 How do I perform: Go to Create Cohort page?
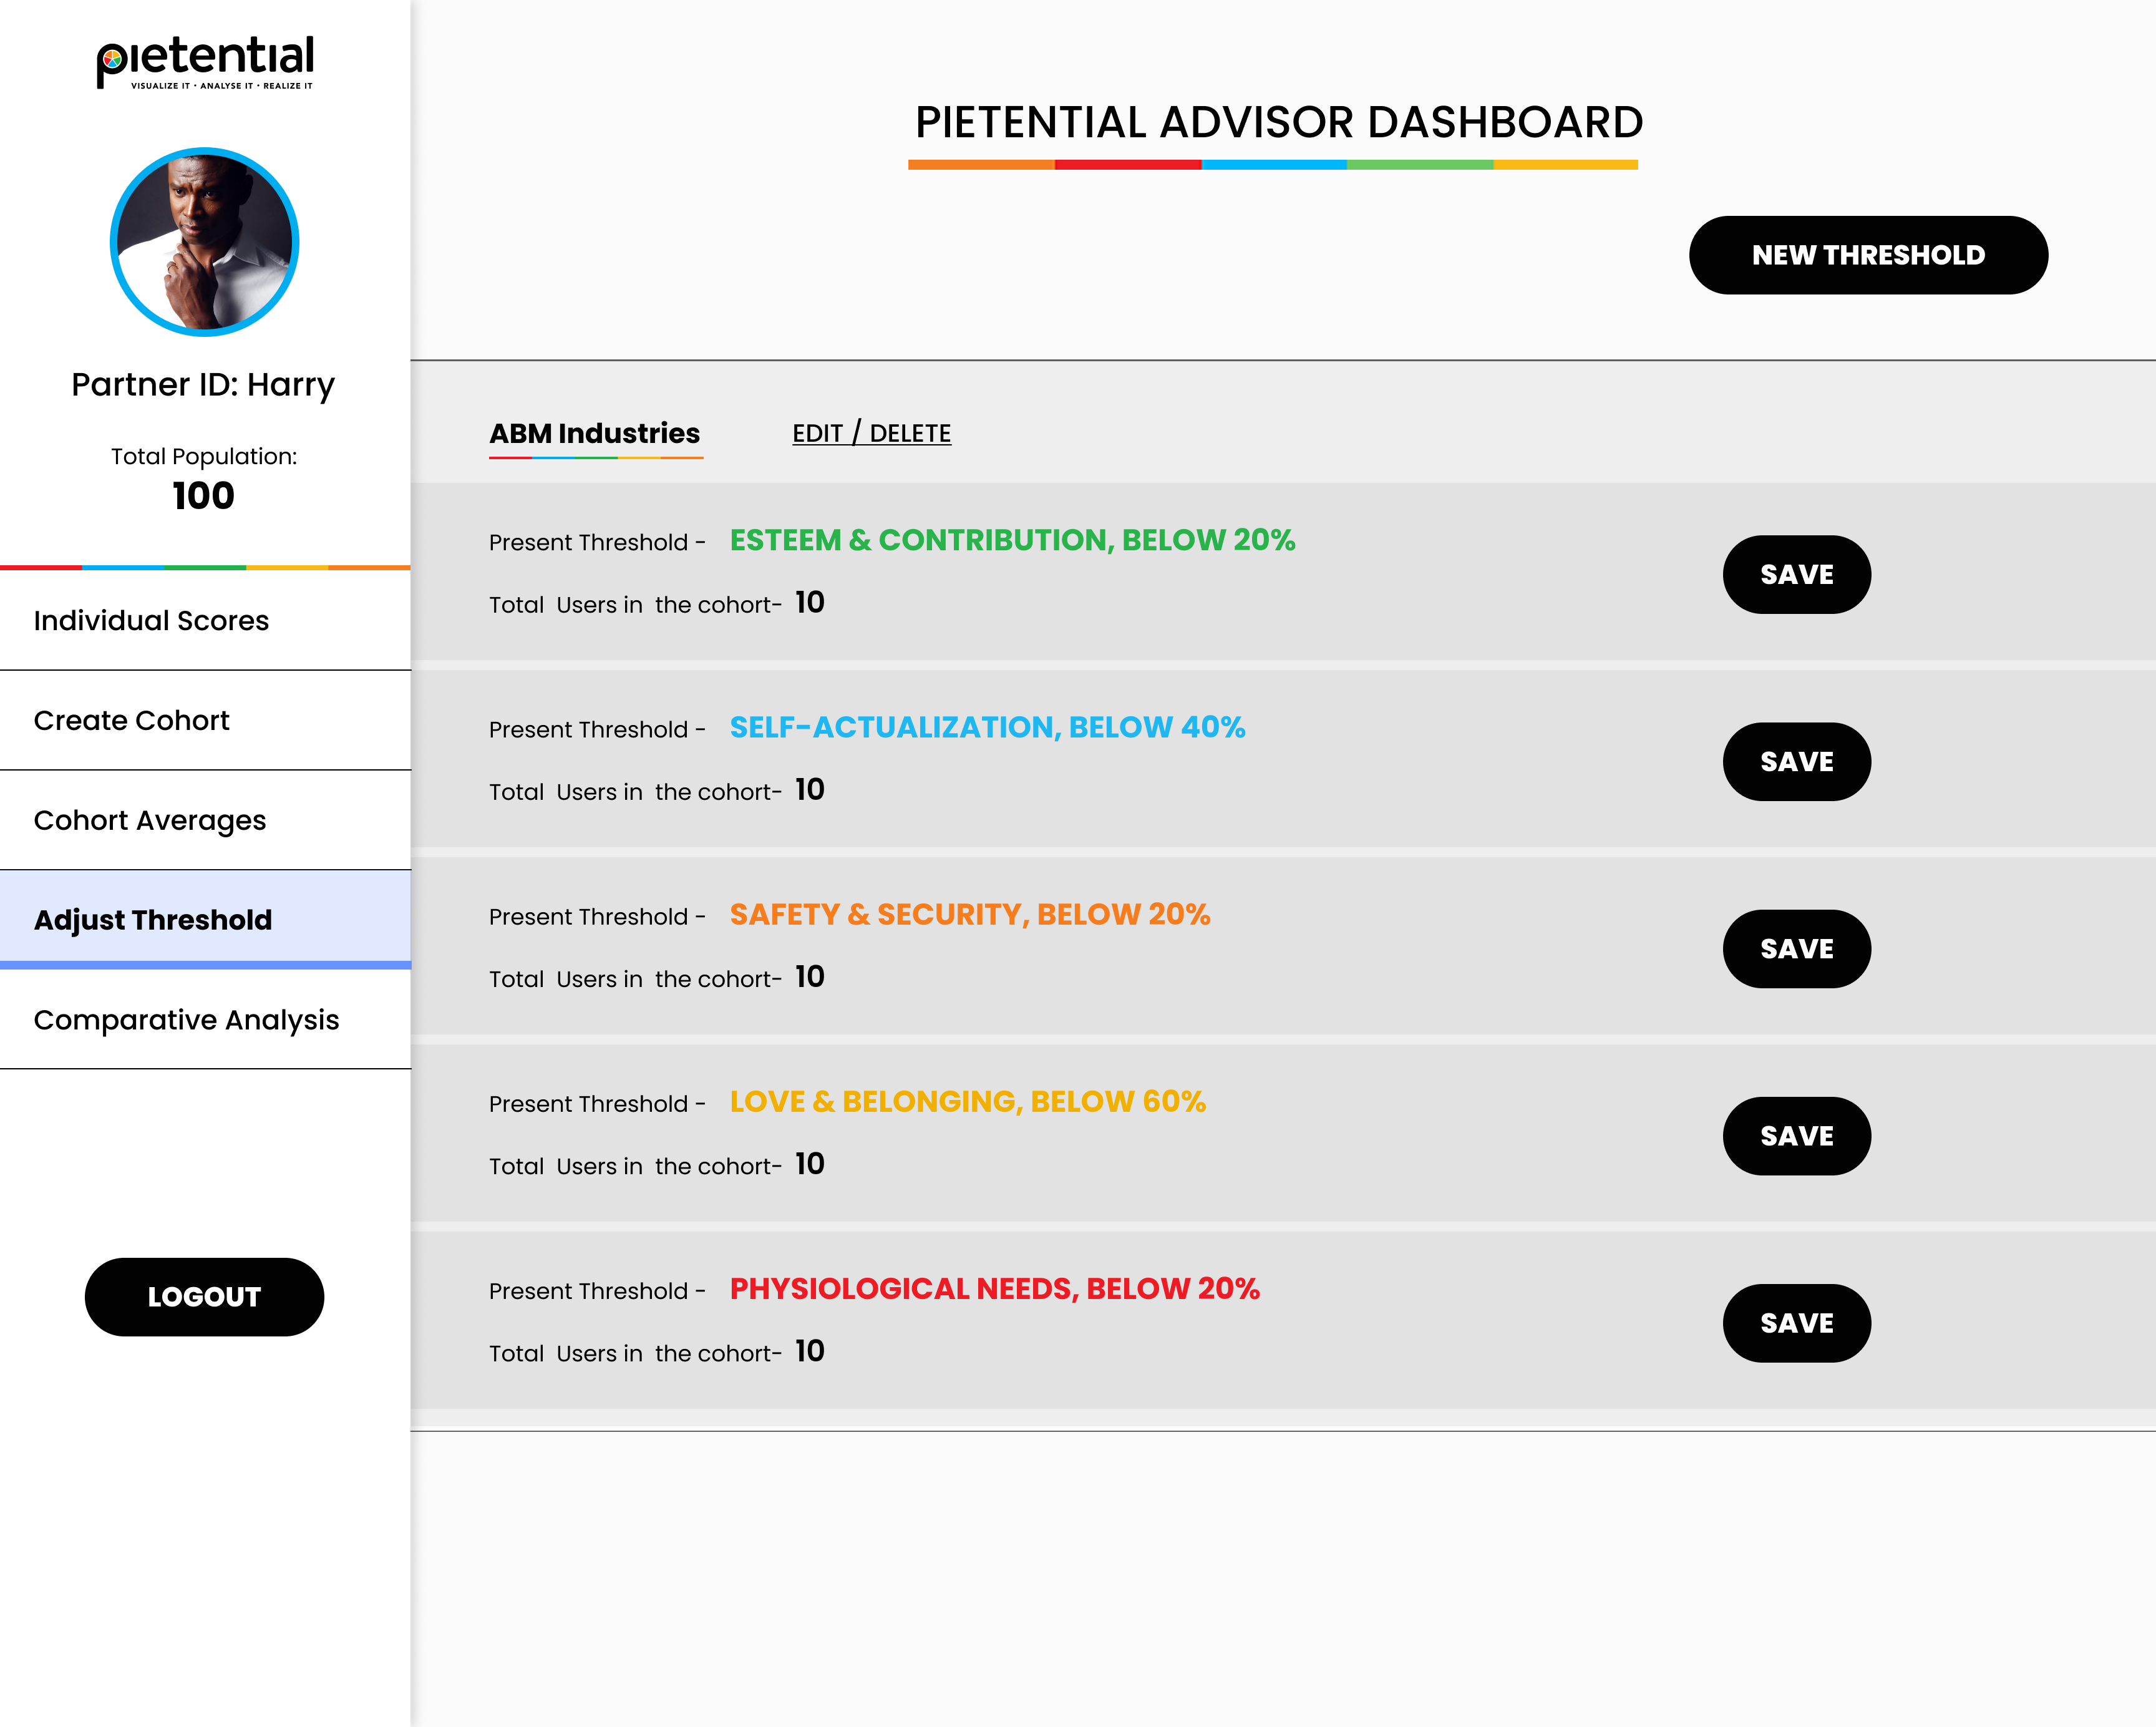pyautogui.click(x=131, y=720)
